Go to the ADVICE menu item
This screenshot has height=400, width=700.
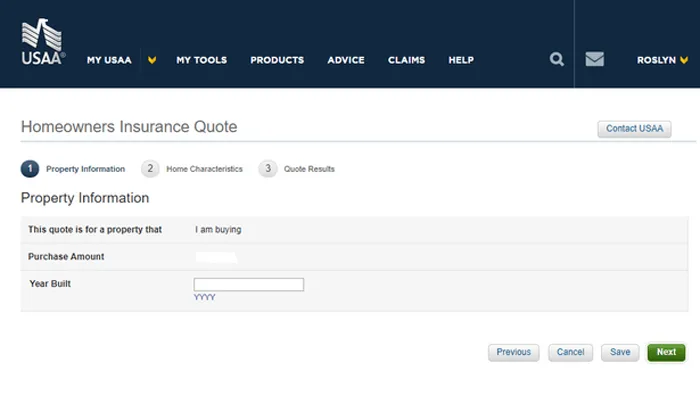point(346,60)
